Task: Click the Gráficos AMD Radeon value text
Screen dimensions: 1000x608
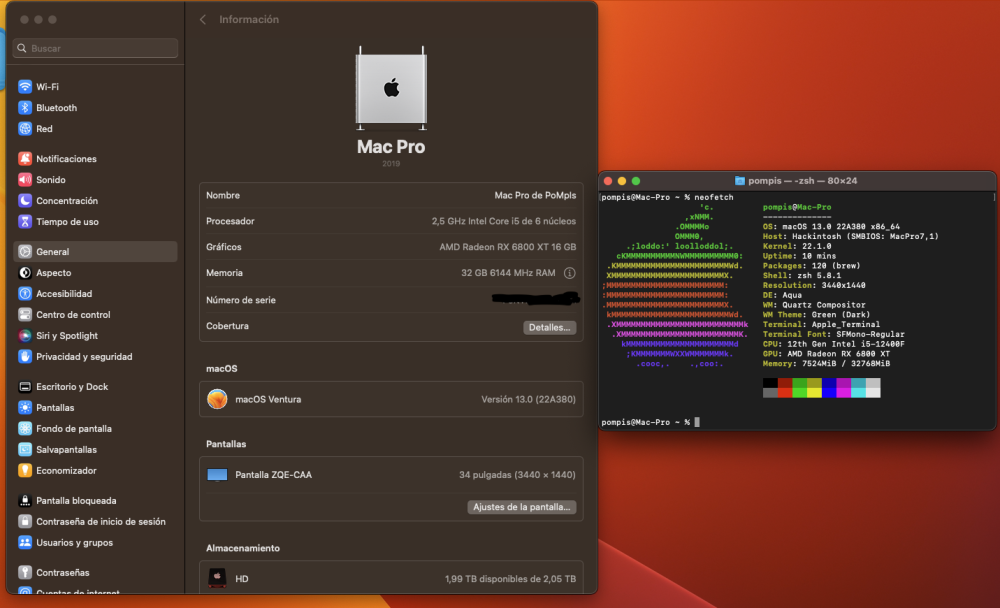Action: point(508,248)
